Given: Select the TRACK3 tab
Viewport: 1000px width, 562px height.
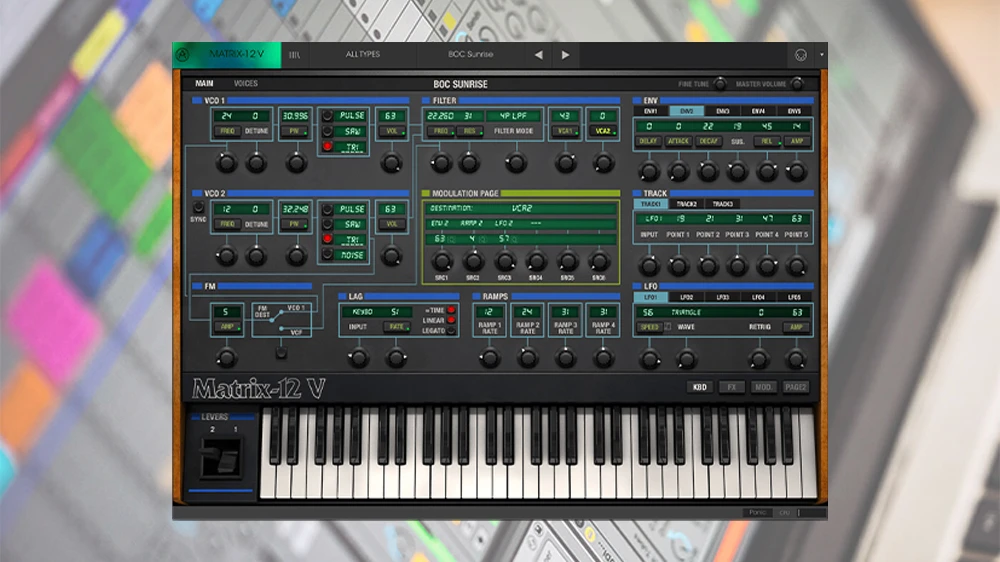Looking at the screenshot, I should [723, 204].
